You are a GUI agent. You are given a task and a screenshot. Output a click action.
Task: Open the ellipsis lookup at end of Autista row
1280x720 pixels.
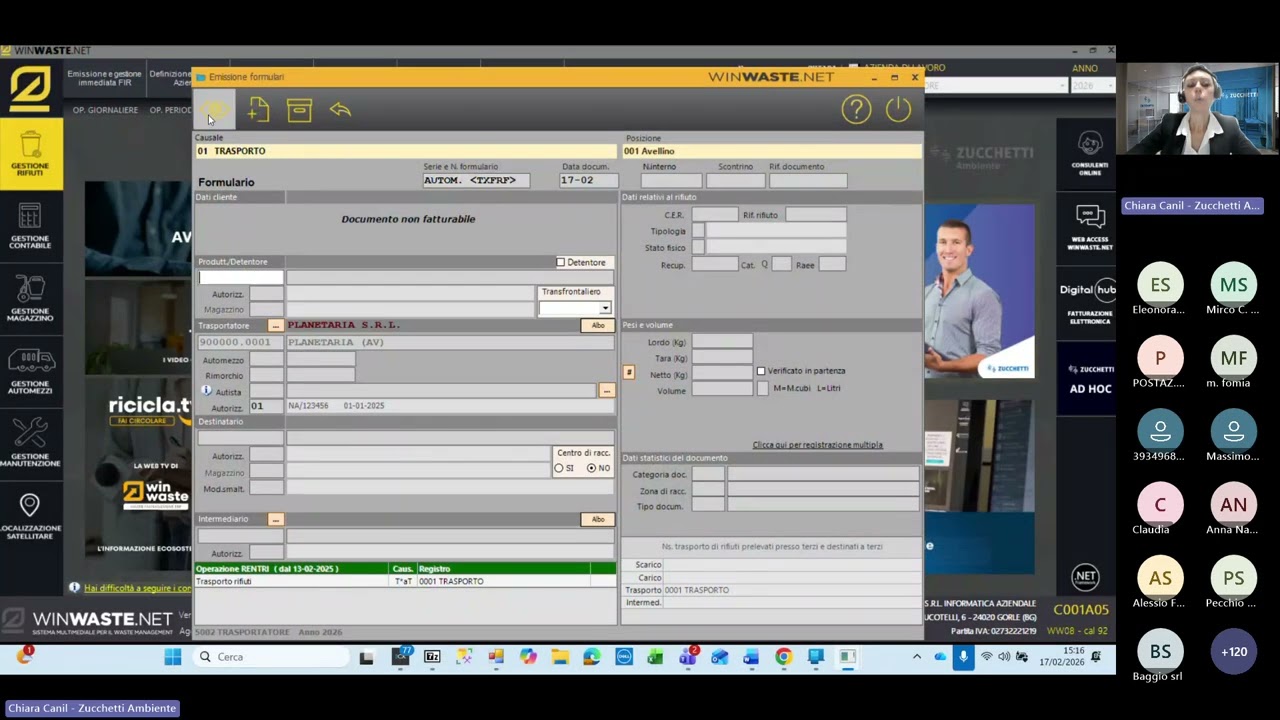click(606, 391)
